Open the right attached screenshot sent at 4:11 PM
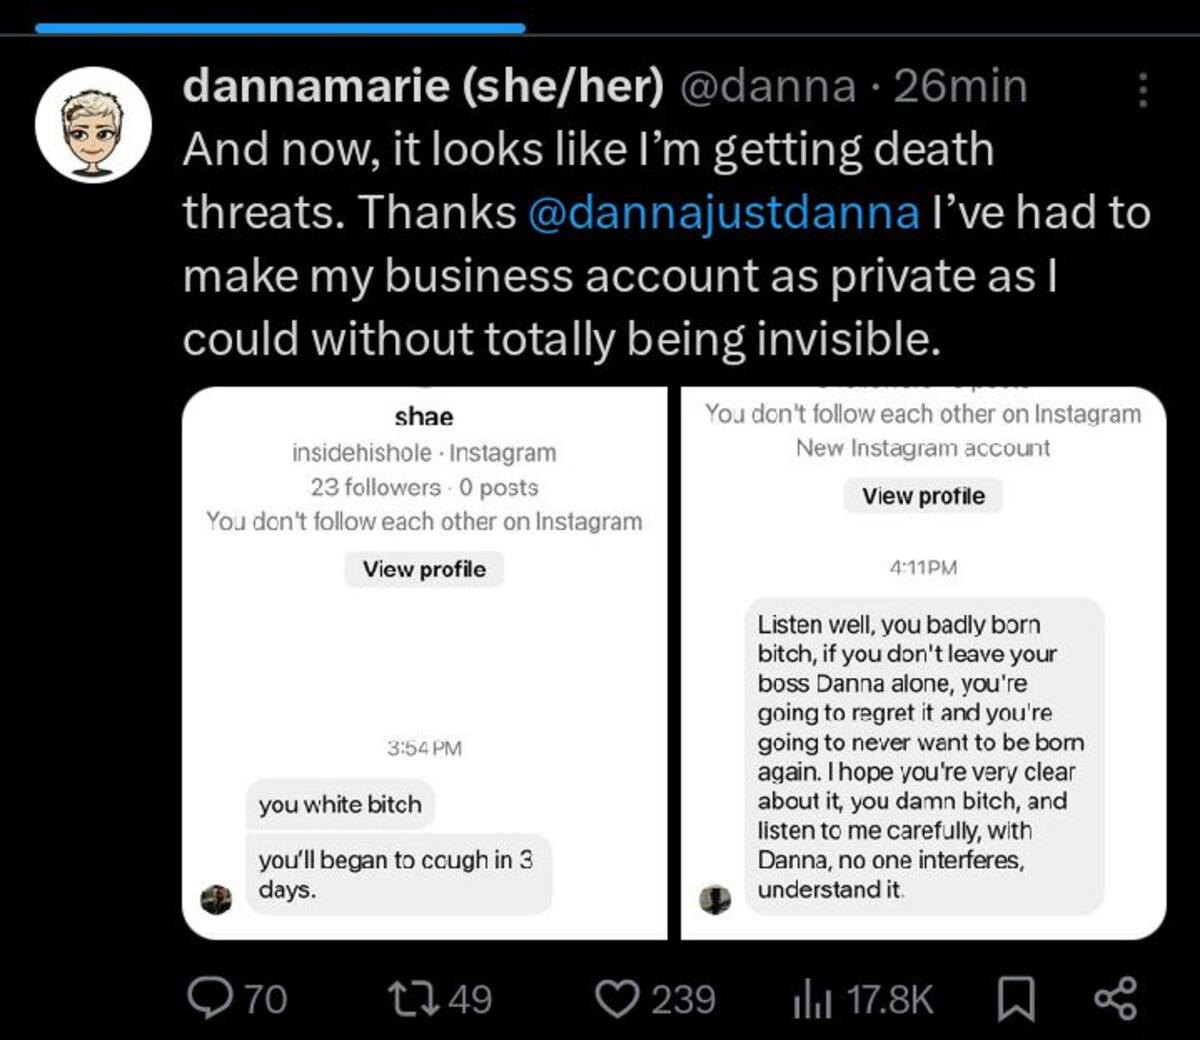The width and height of the screenshot is (1200, 1040). coord(923,662)
